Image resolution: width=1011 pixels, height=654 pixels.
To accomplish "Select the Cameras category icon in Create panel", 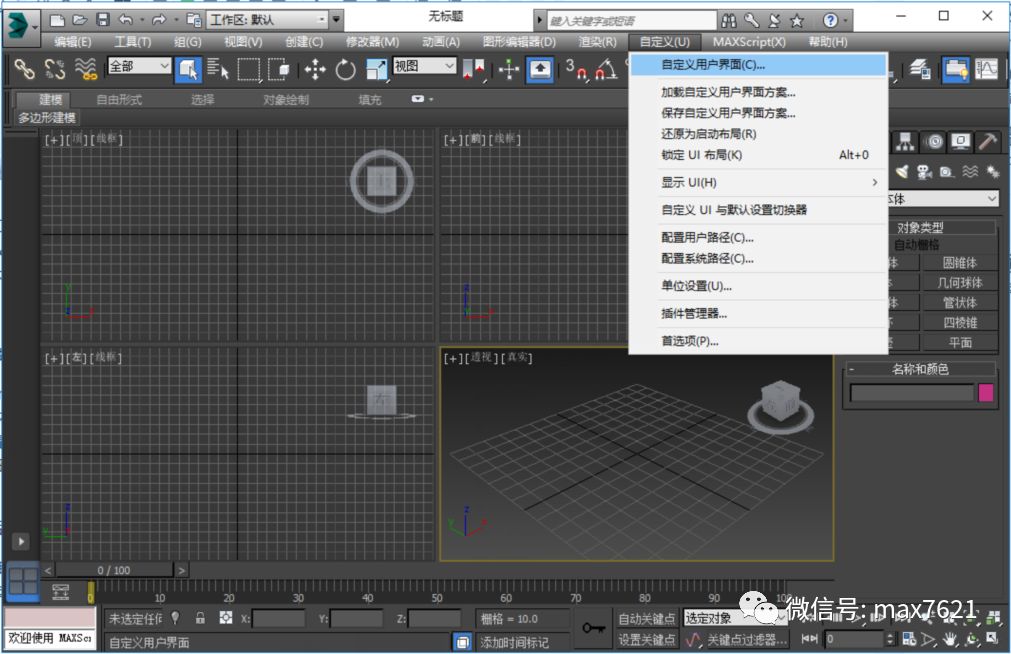I will pos(924,171).
